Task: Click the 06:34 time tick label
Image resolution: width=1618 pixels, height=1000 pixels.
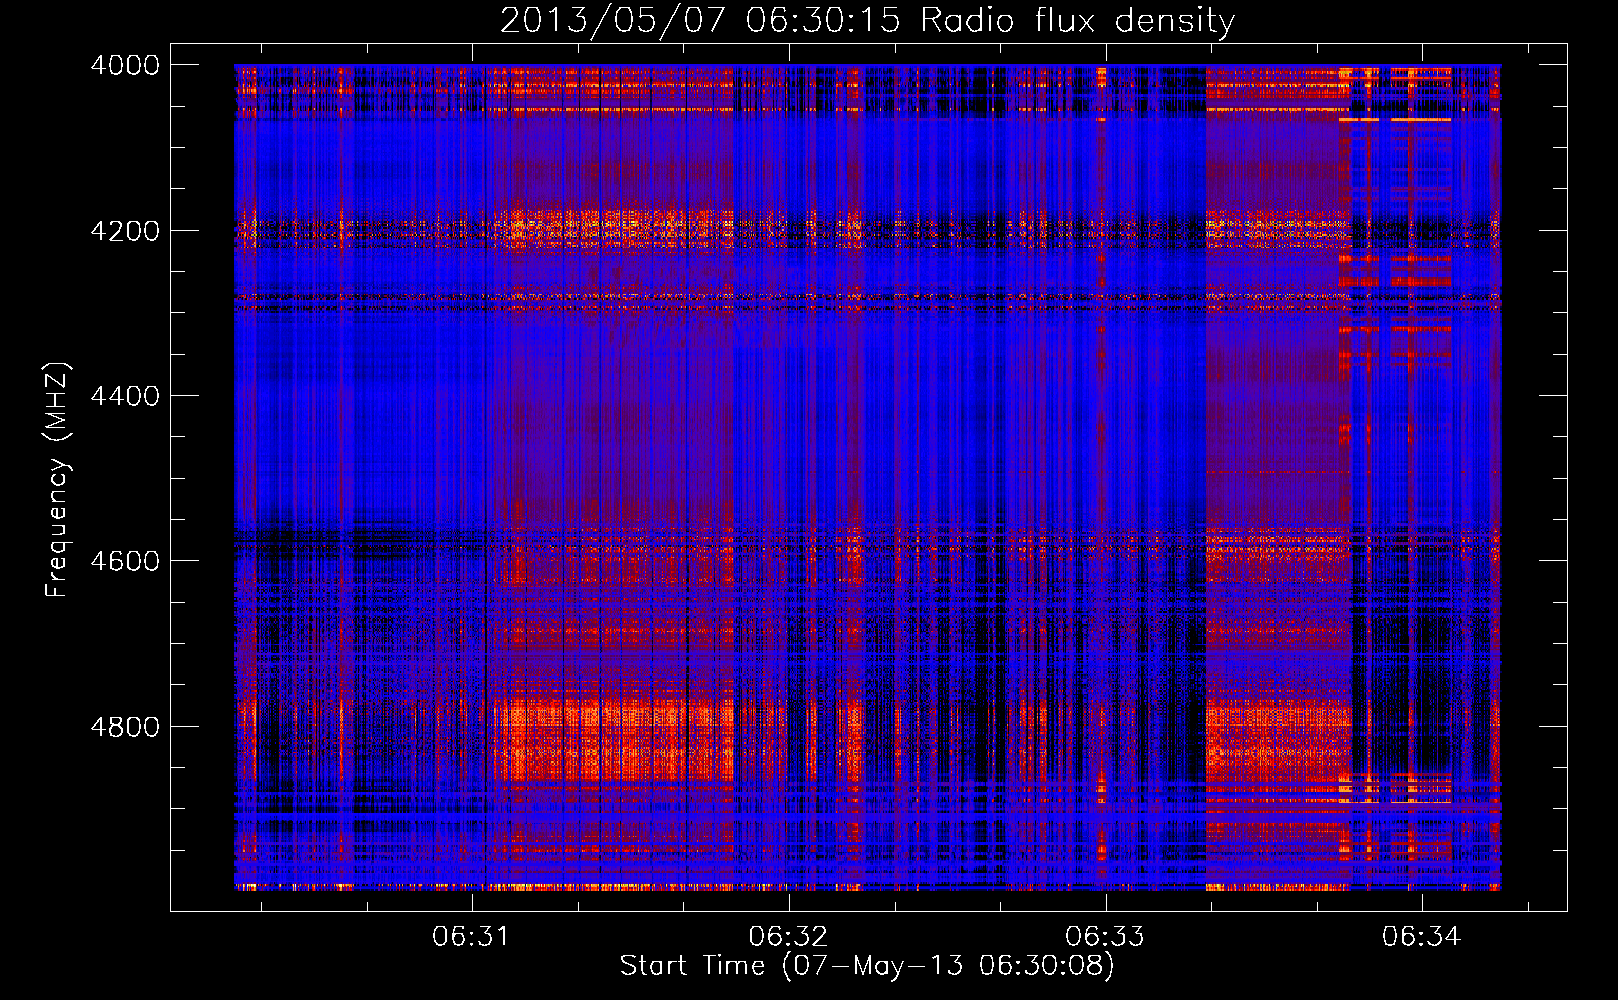Action: (1422, 937)
